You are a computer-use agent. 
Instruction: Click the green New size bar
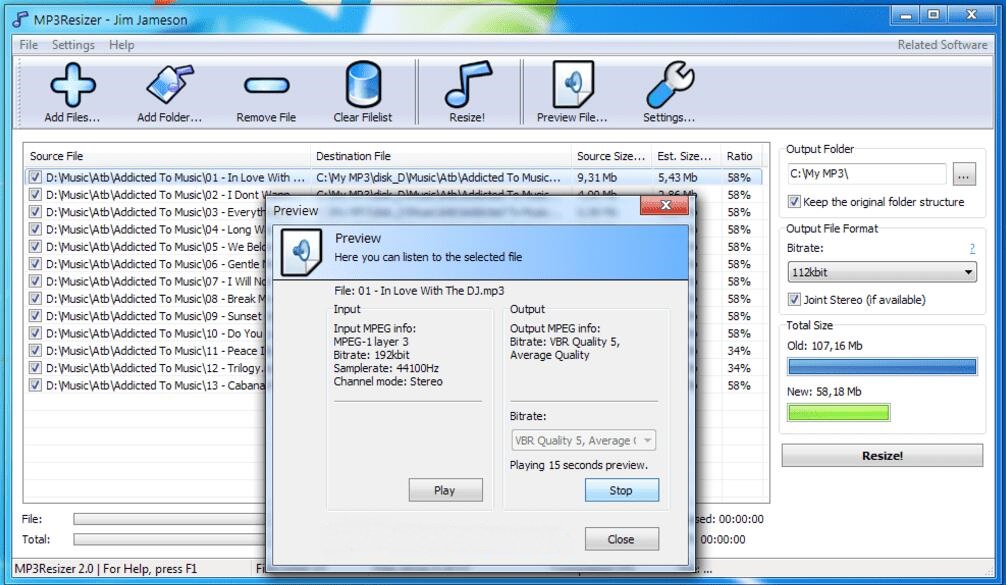click(x=838, y=413)
